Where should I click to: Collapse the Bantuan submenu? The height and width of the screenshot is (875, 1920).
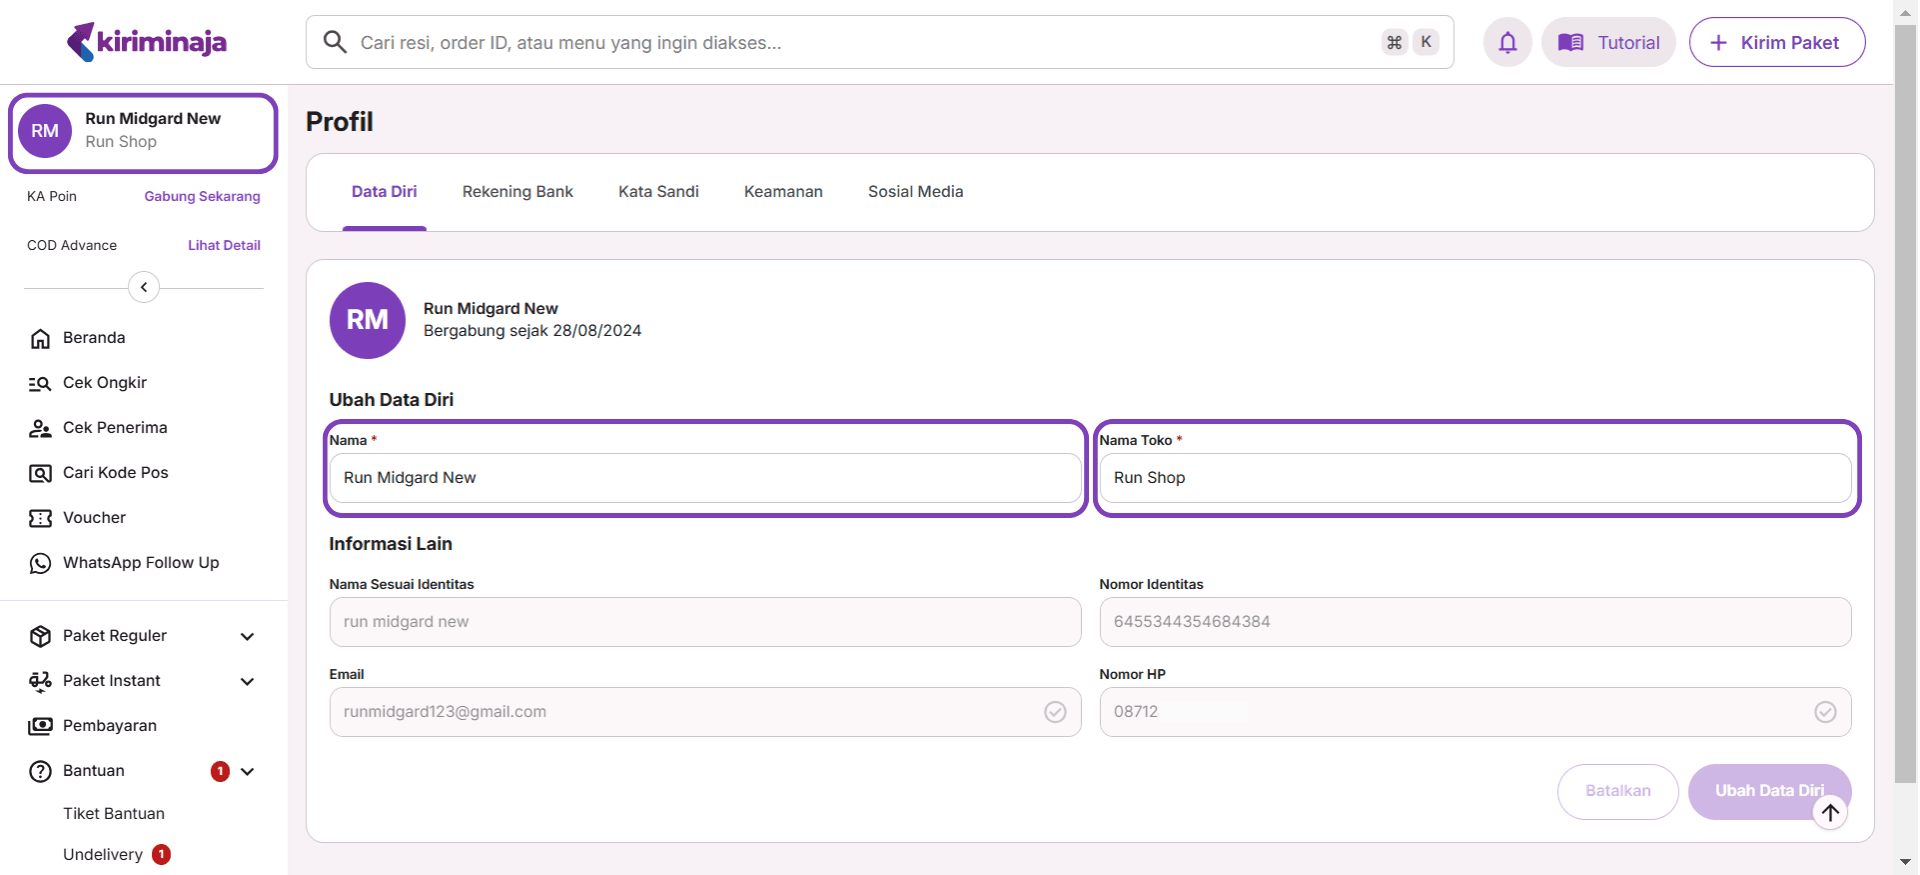[247, 772]
